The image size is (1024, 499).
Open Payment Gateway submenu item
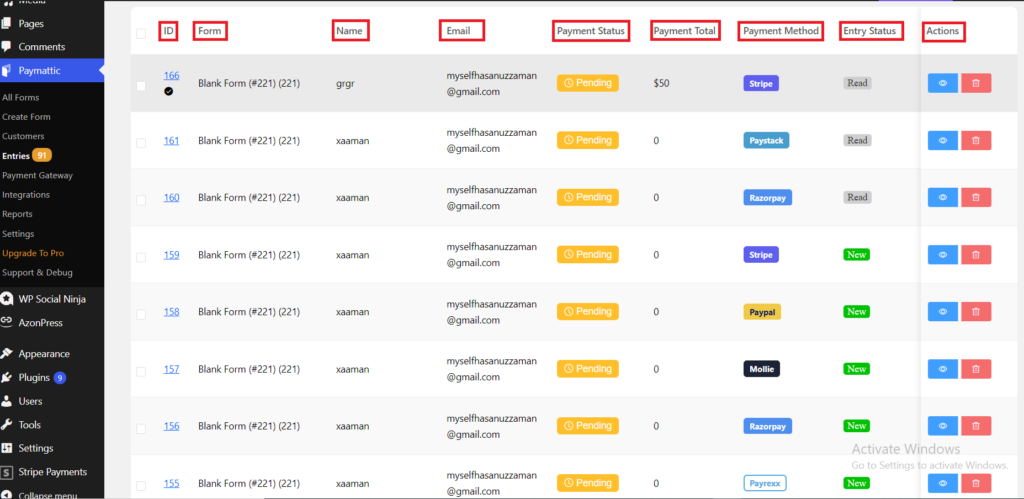(38, 175)
